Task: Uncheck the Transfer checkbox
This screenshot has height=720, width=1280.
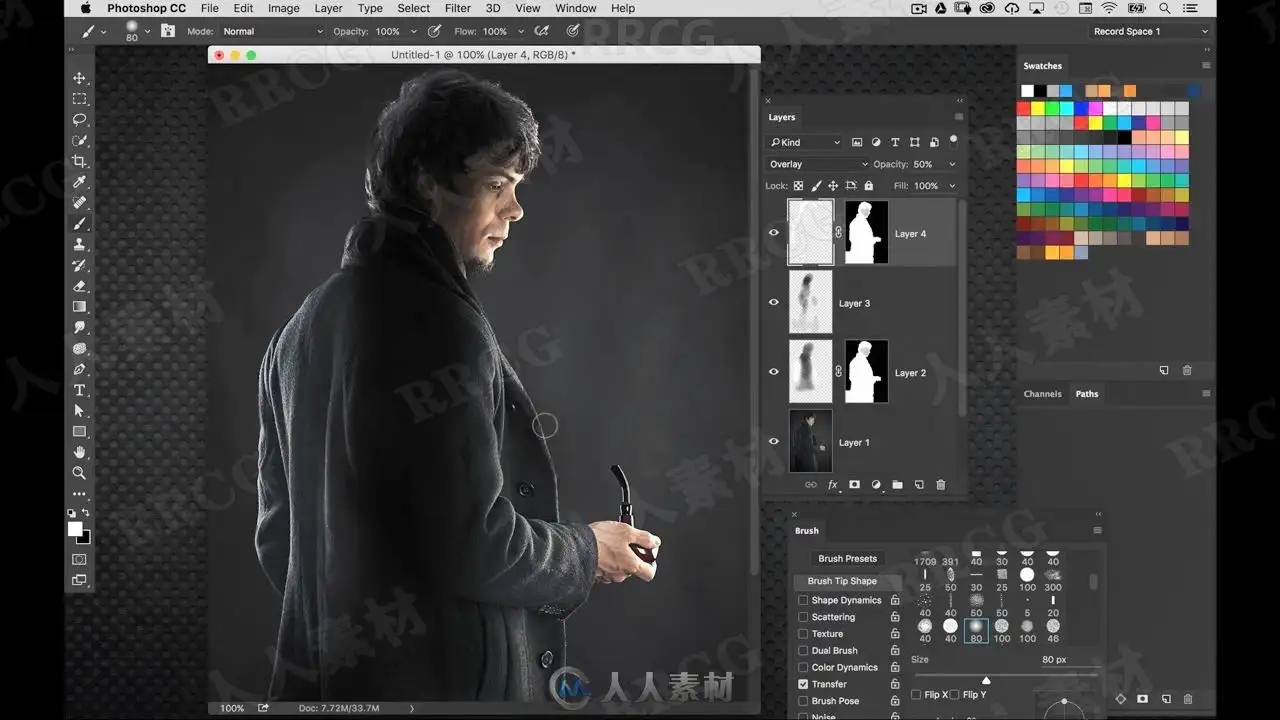Action: (x=803, y=684)
